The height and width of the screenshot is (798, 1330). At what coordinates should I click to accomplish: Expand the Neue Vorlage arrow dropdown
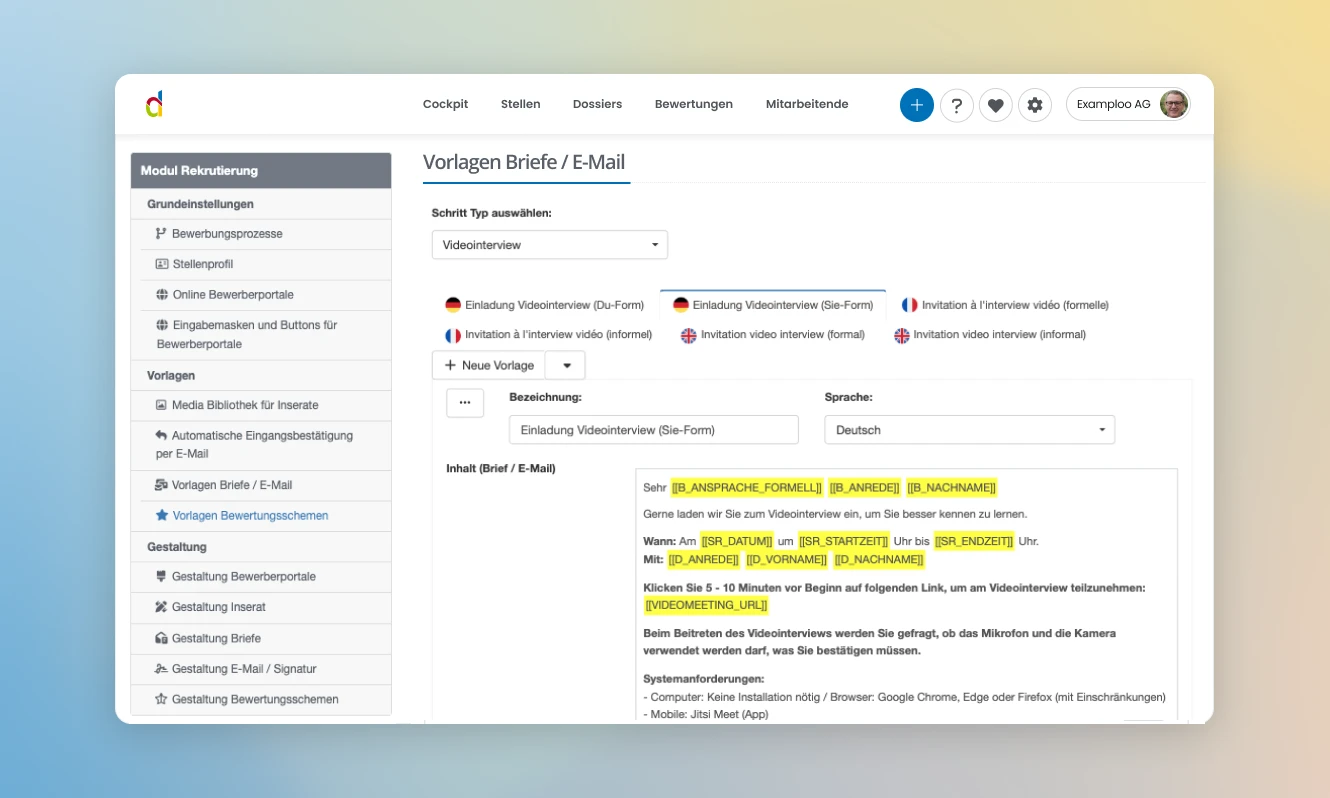[x=567, y=365]
